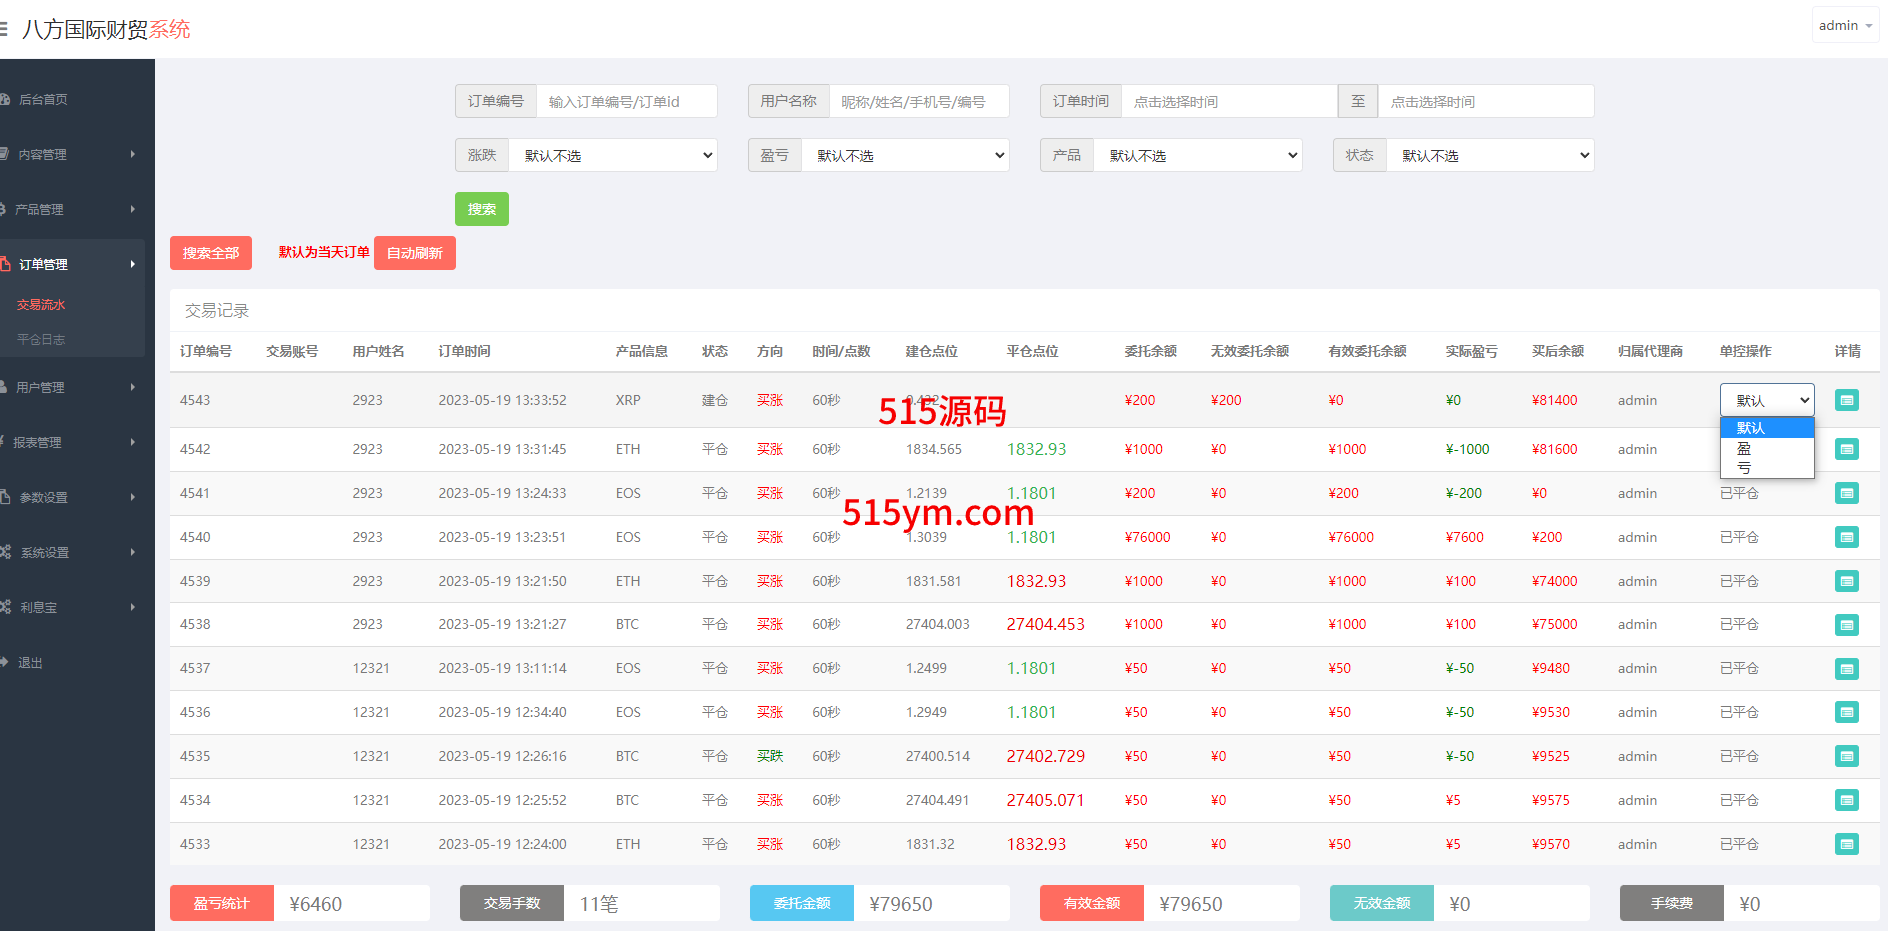Click the 订单编号 input field

pyautogui.click(x=626, y=101)
